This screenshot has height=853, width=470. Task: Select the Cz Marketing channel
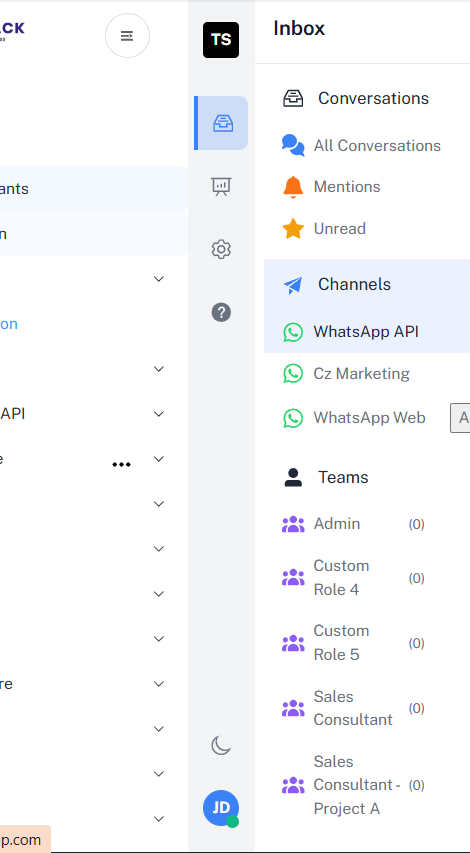pyautogui.click(x=362, y=374)
